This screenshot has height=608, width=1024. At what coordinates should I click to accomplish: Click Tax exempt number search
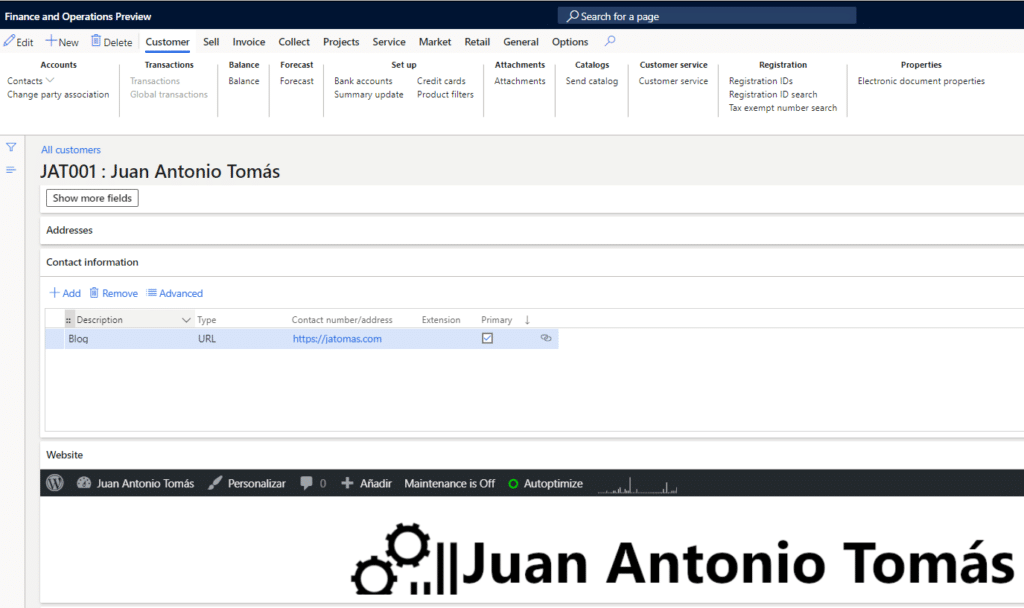[x=782, y=108]
